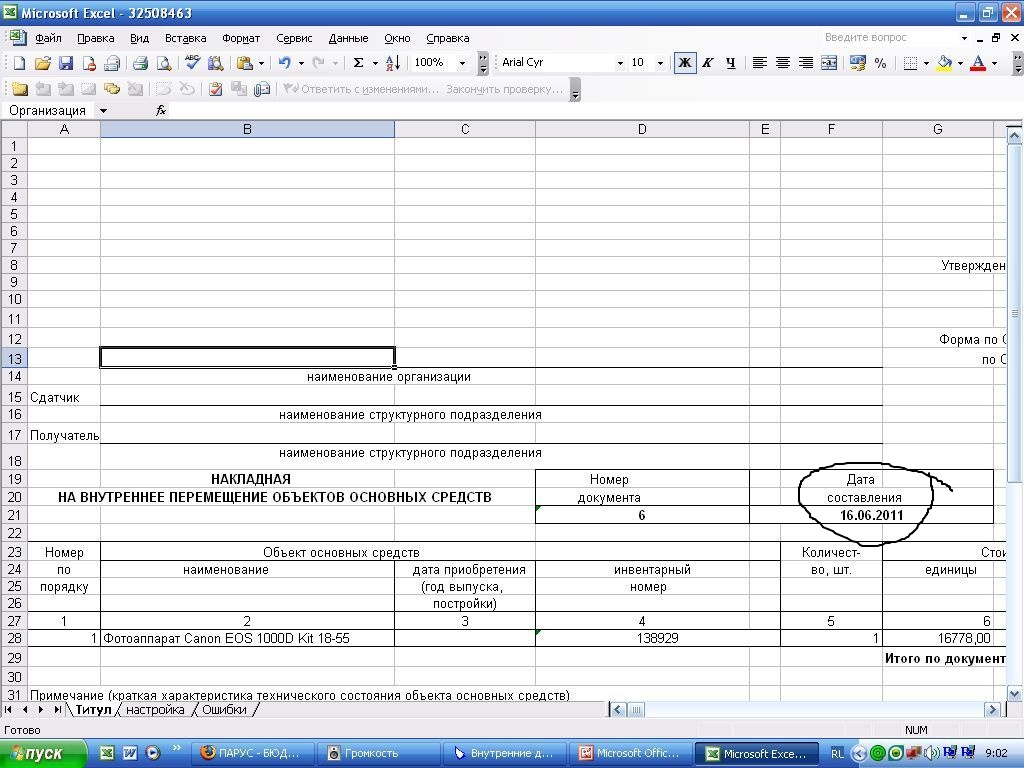Run the spelling check (ABC) icon
Screen dimensions: 1024x768
pos(192,63)
